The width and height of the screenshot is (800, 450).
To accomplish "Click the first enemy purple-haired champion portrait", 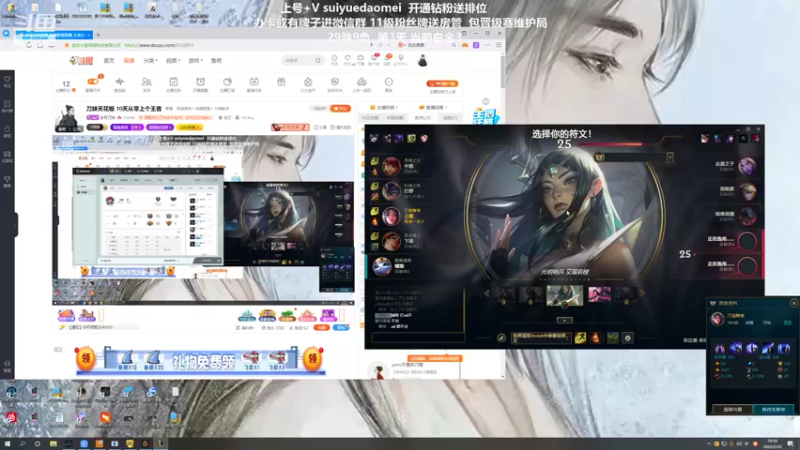I will [747, 166].
